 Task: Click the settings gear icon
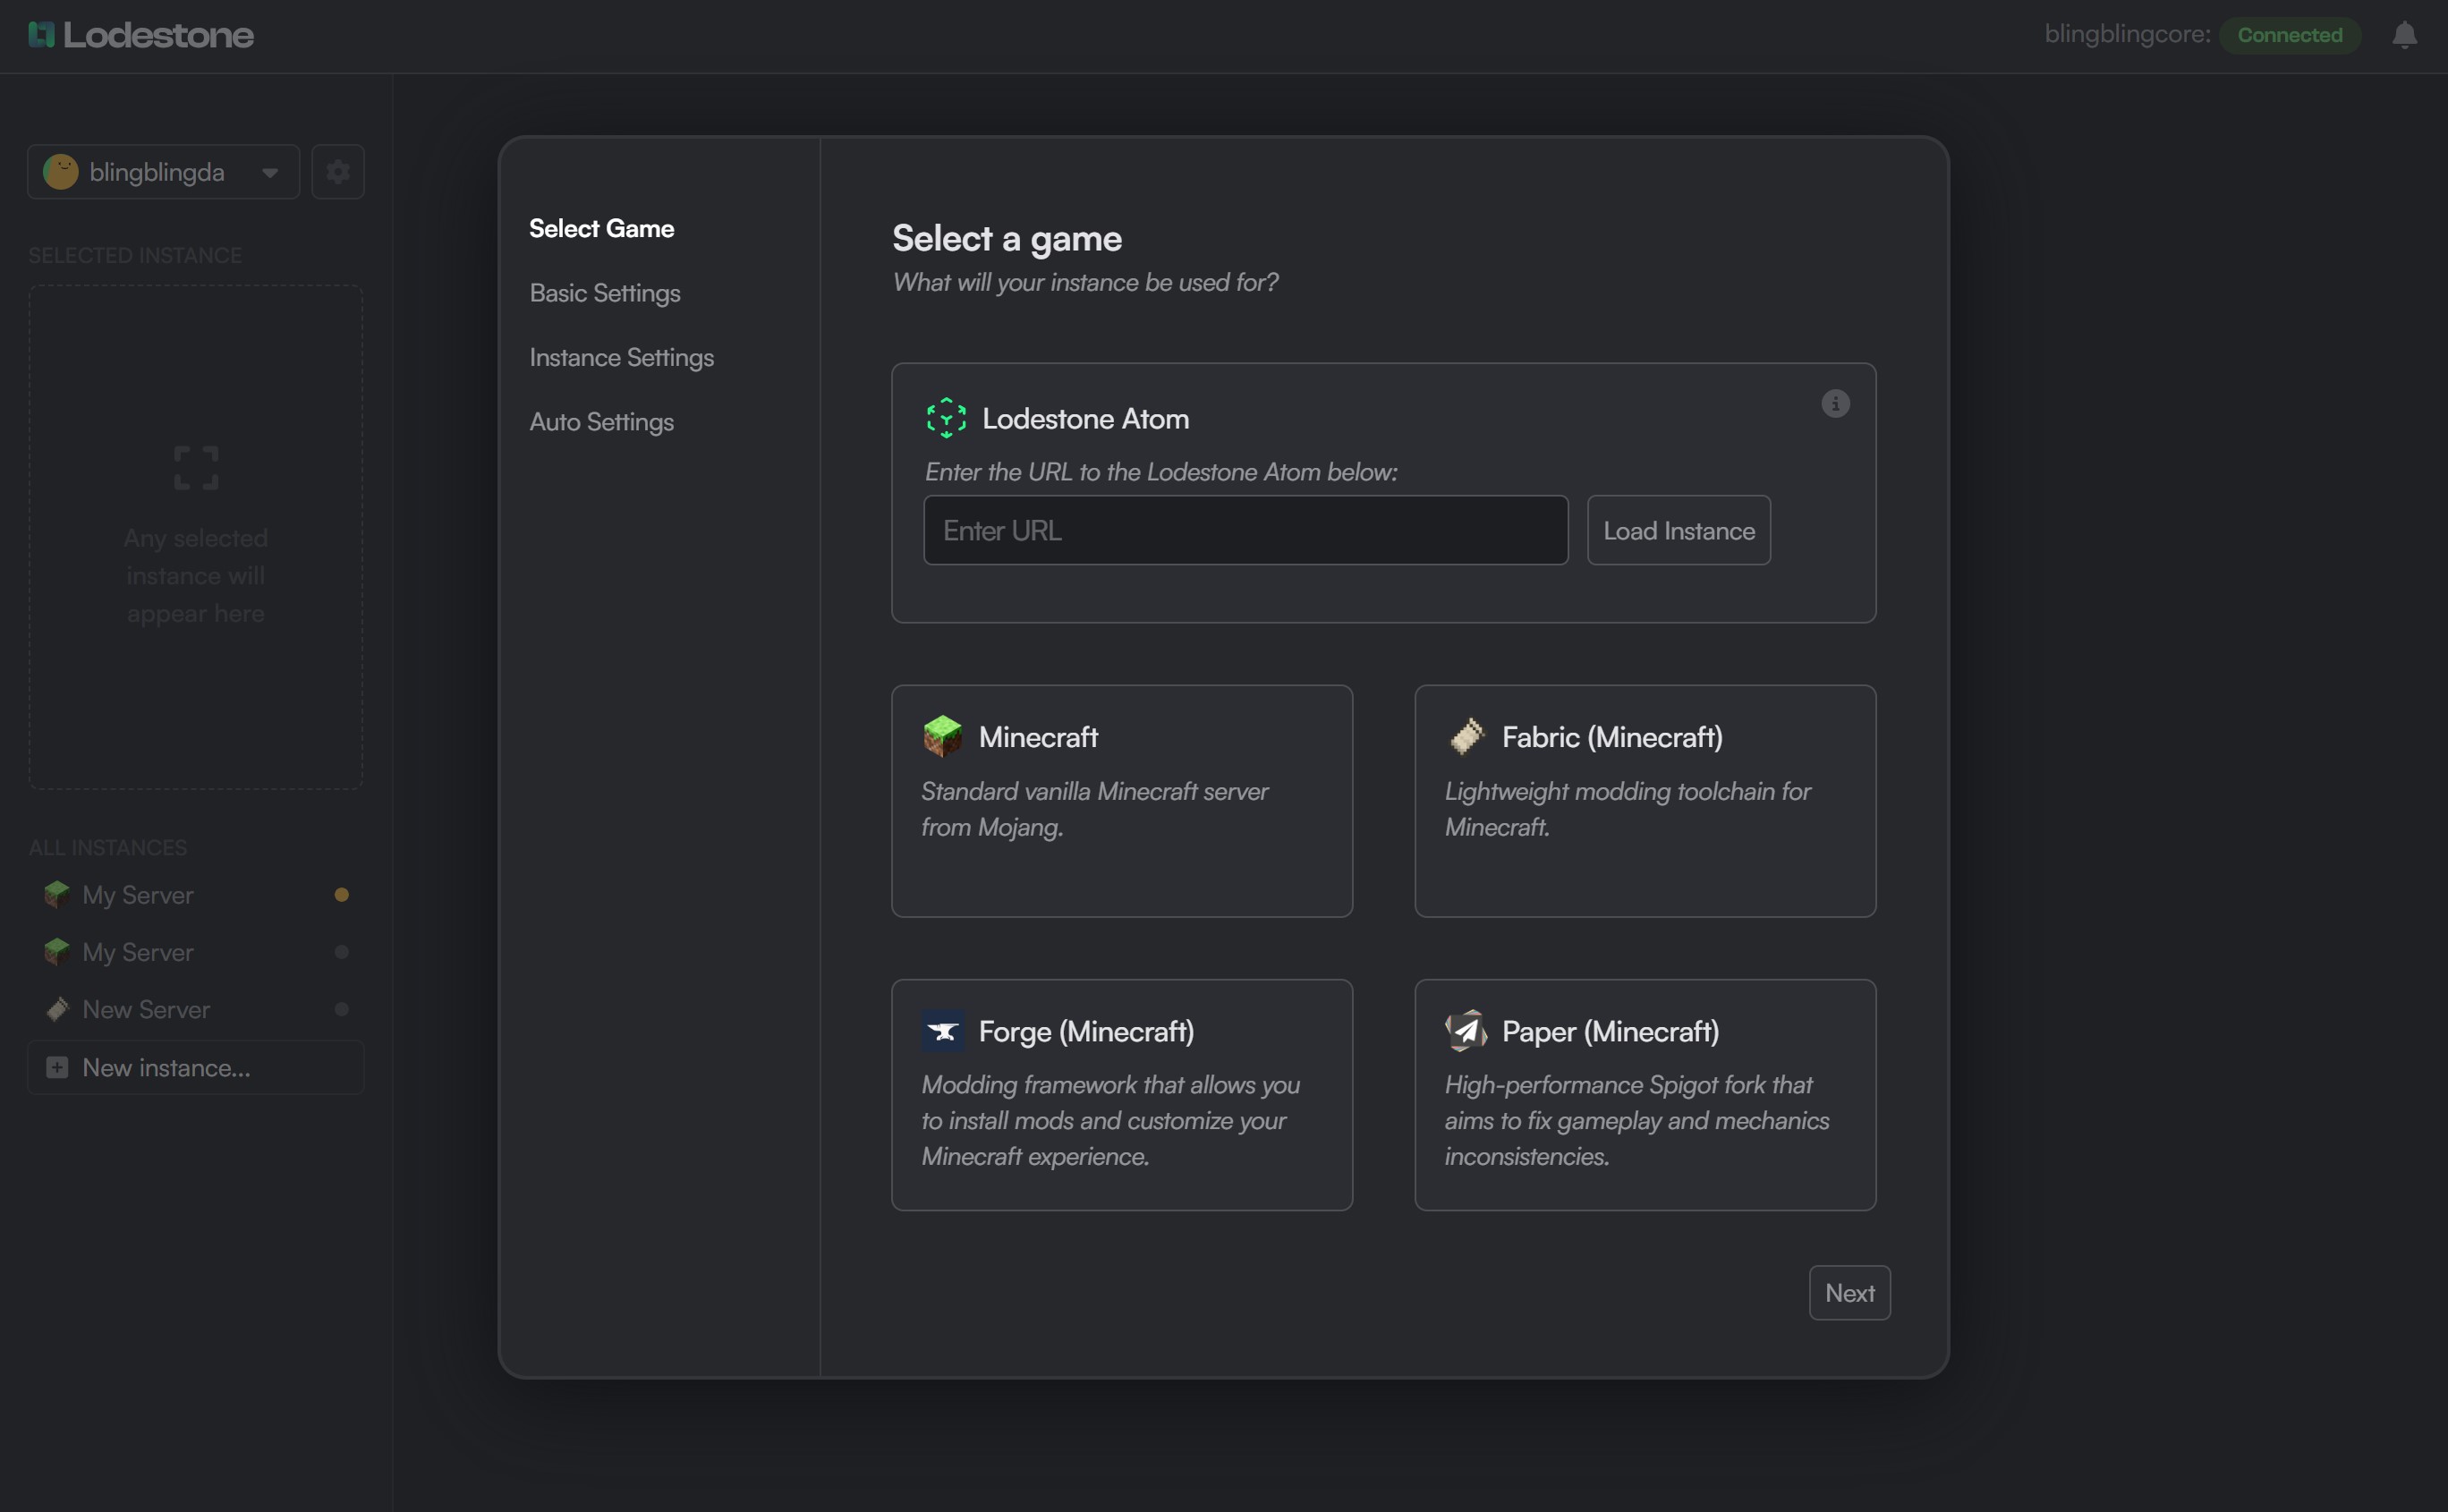(x=337, y=171)
